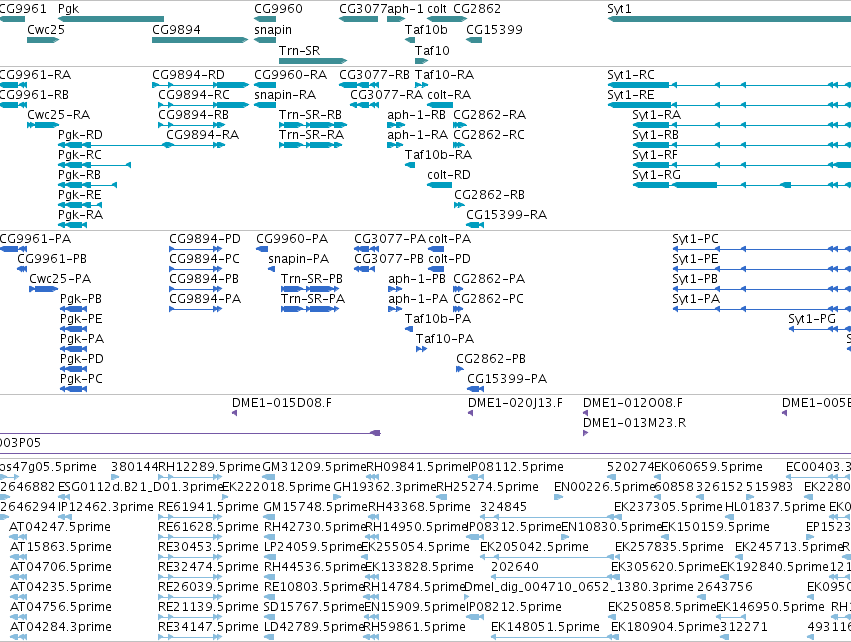
Task: Select EST AT04247.5prime
Action: pos(18,537)
